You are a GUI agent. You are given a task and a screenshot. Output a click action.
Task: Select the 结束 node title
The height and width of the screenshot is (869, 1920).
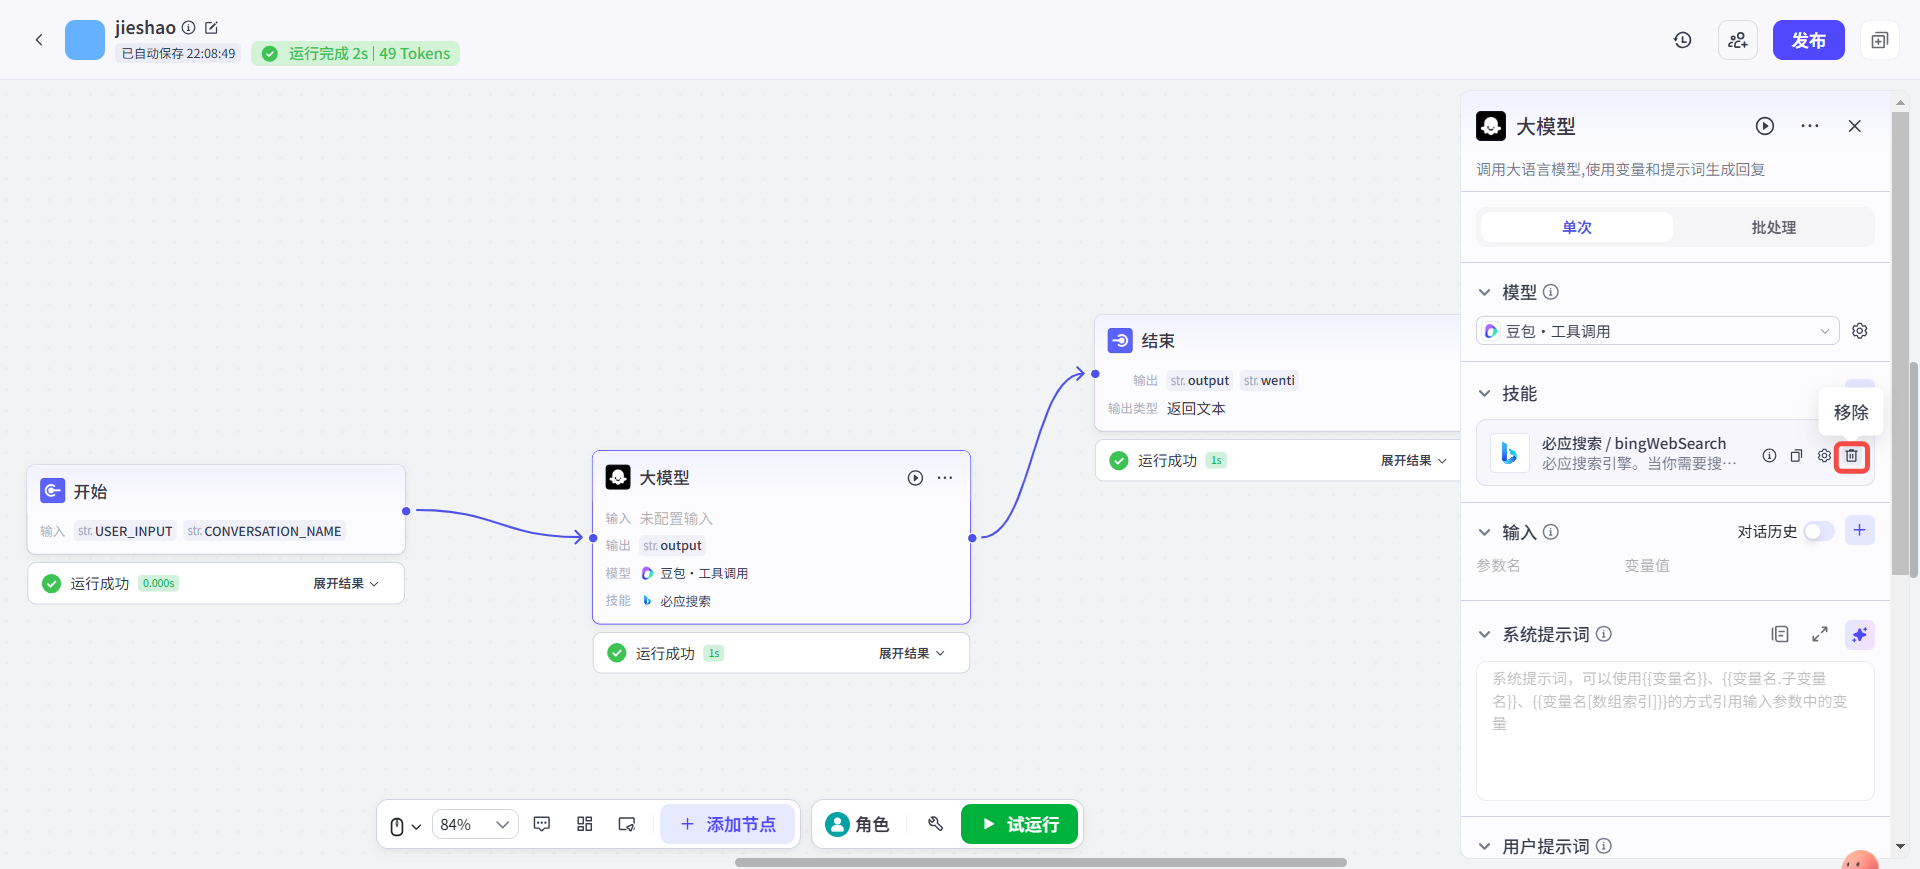(x=1158, y=341)
